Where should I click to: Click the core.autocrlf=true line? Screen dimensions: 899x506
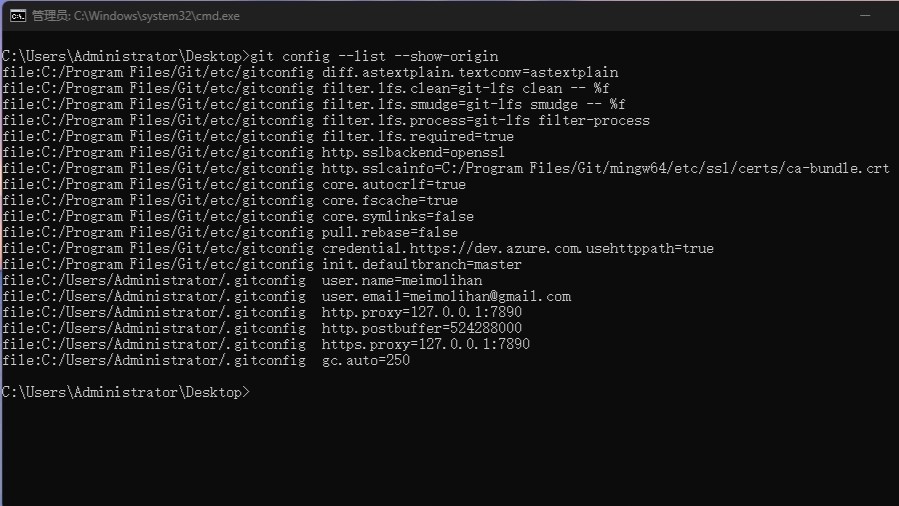pos(234,185)
